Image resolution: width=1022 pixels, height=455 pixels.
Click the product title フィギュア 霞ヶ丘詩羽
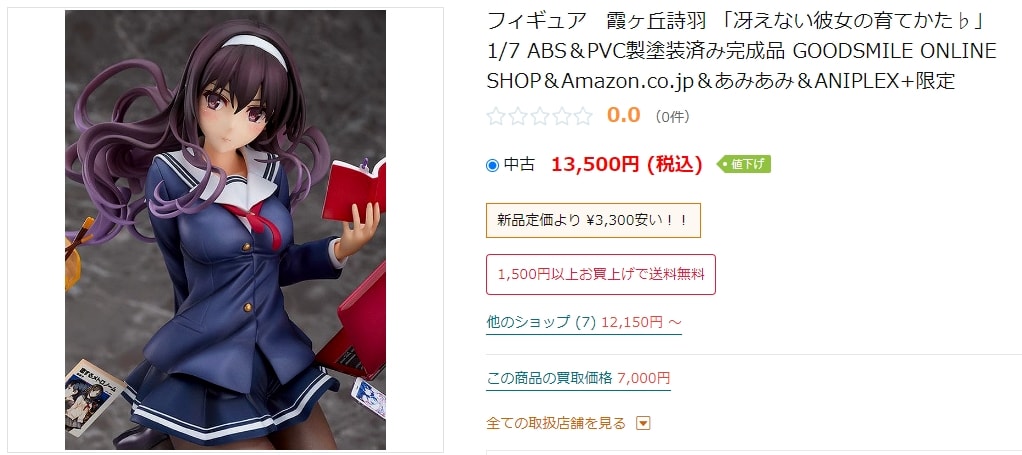[742, 51]
